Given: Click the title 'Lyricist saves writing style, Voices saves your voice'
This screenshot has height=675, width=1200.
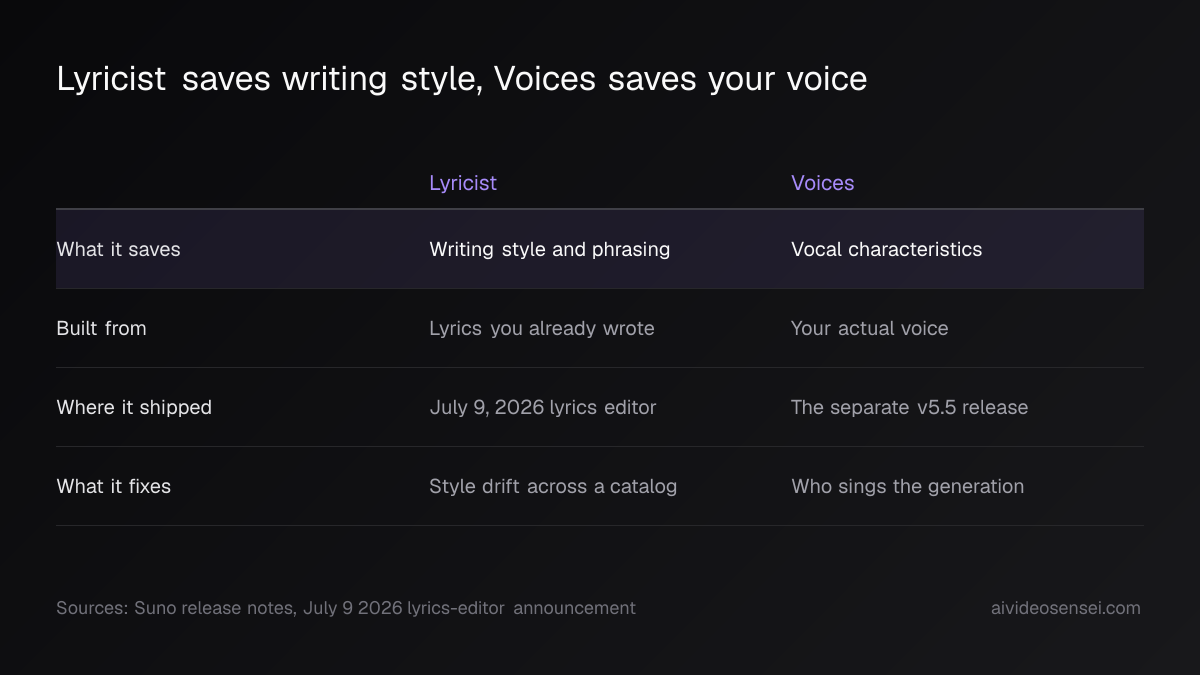Looking at the screenshot, I should pyautogui.click(x=462, y=79).
